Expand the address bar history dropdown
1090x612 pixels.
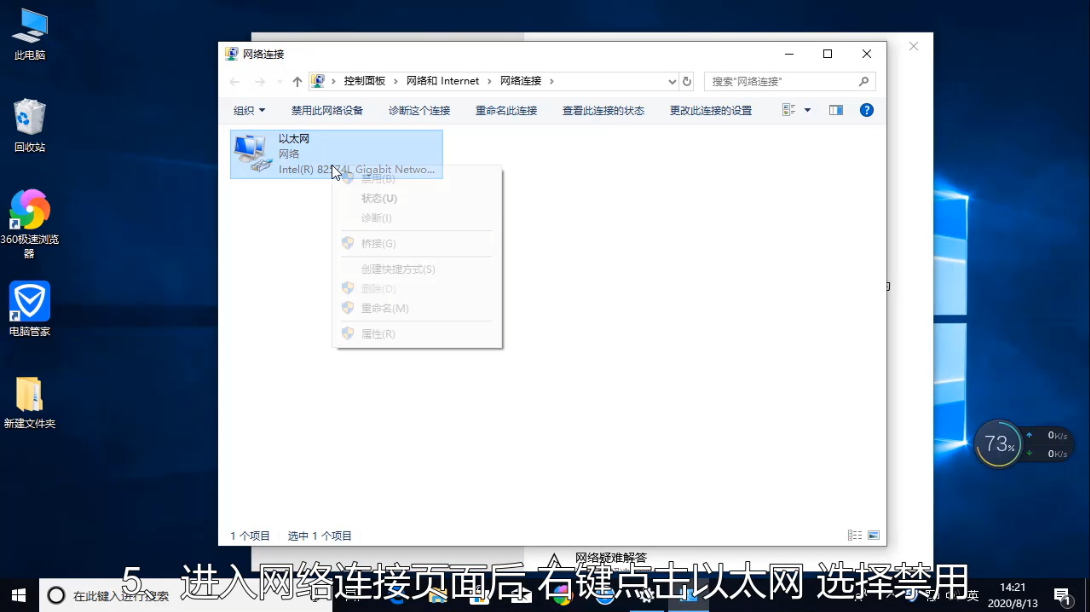click(671, 81)
